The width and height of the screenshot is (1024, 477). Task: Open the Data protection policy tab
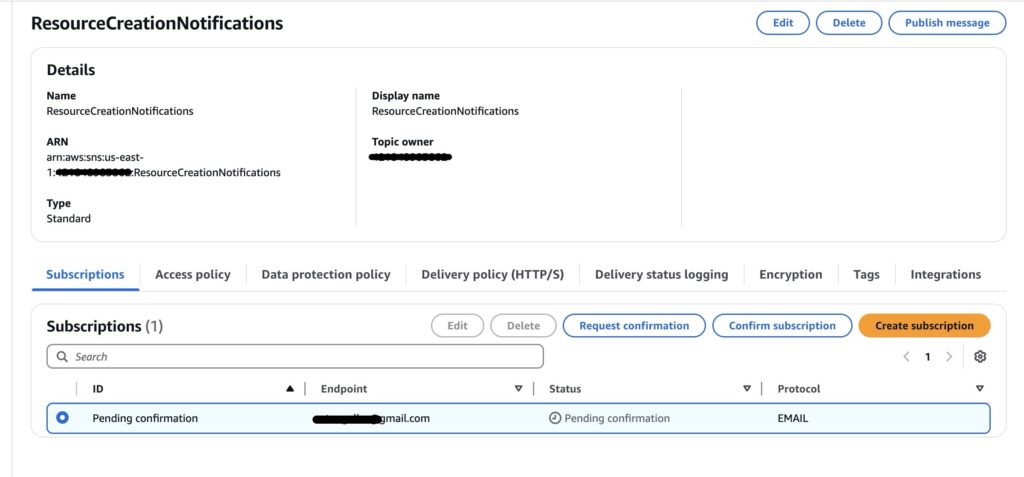(x=326, y=274)
